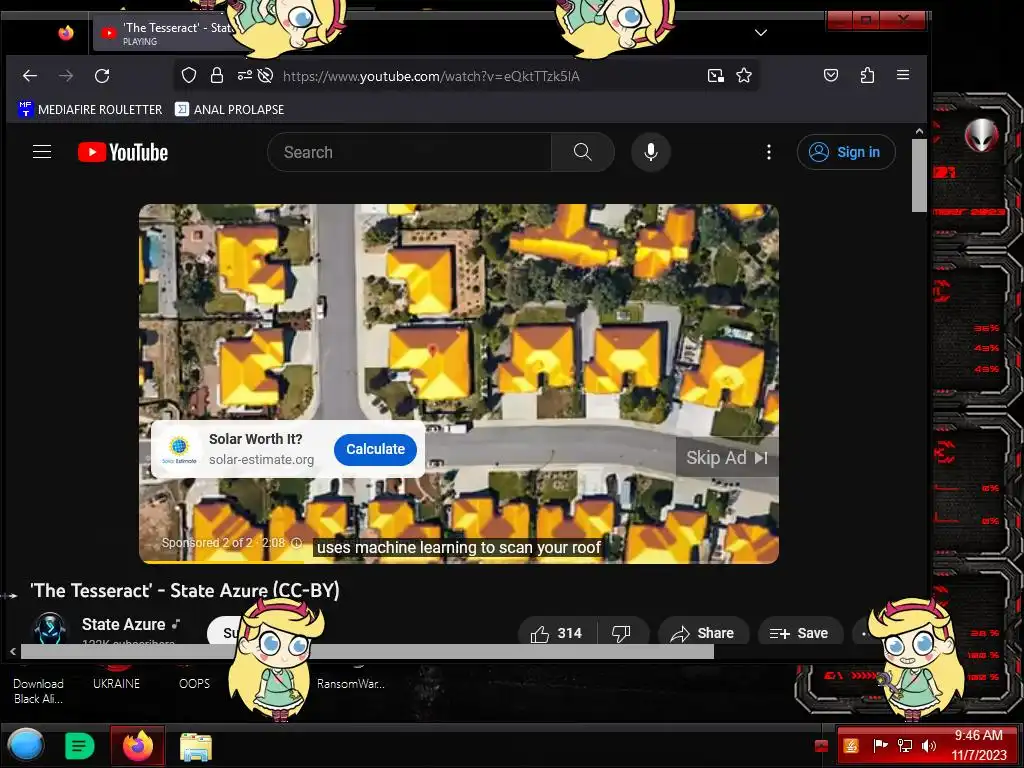Image resolution: width=1024 pixels, height=768 pixels.
Task: Open YouTube settings three-dot menu
Action: [x=769, y=152]
